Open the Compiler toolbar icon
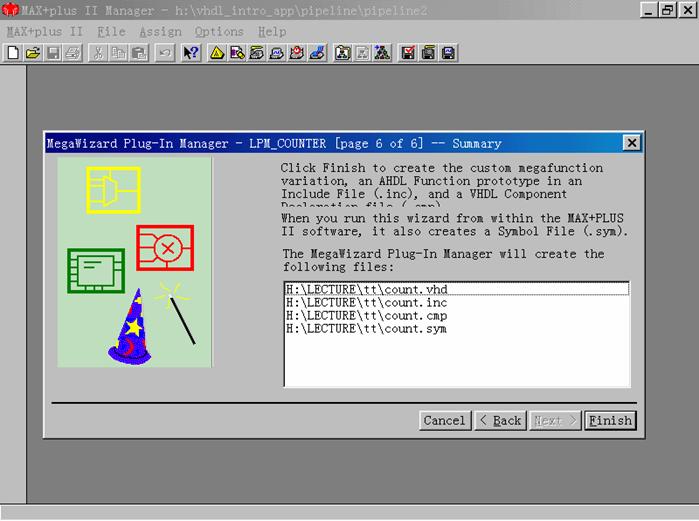The height and width of the screenshot is (521, 699). point(257,53)
